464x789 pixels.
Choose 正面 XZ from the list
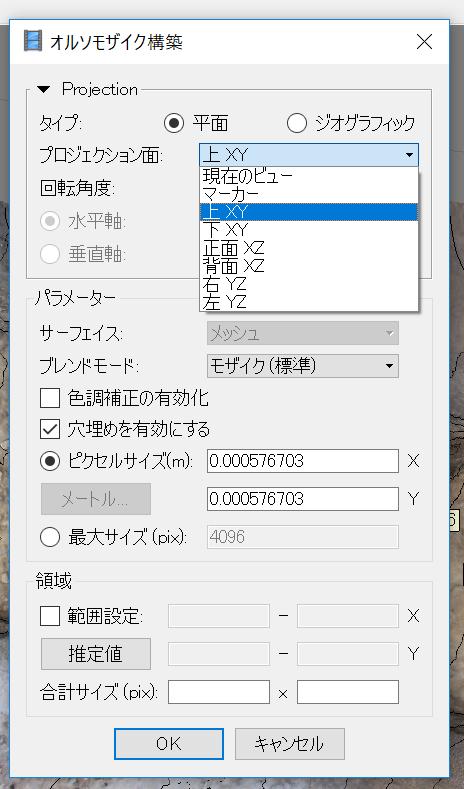pos(309,248)
